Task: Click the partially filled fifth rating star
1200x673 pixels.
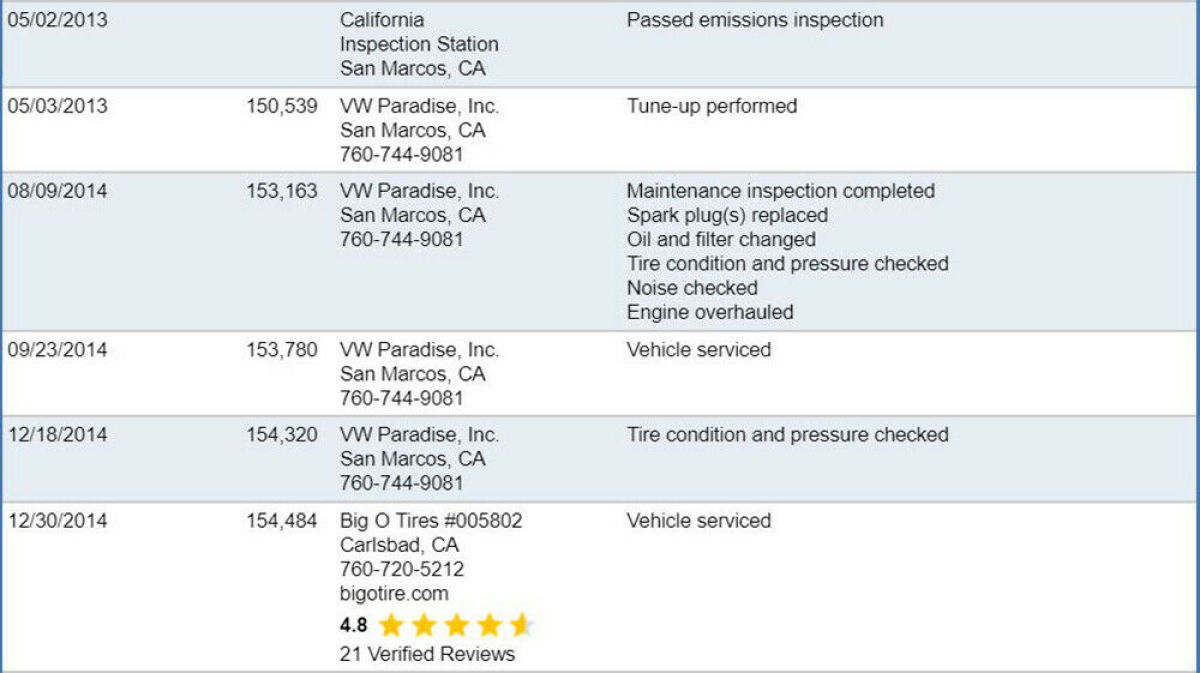Action: (521, 626)
